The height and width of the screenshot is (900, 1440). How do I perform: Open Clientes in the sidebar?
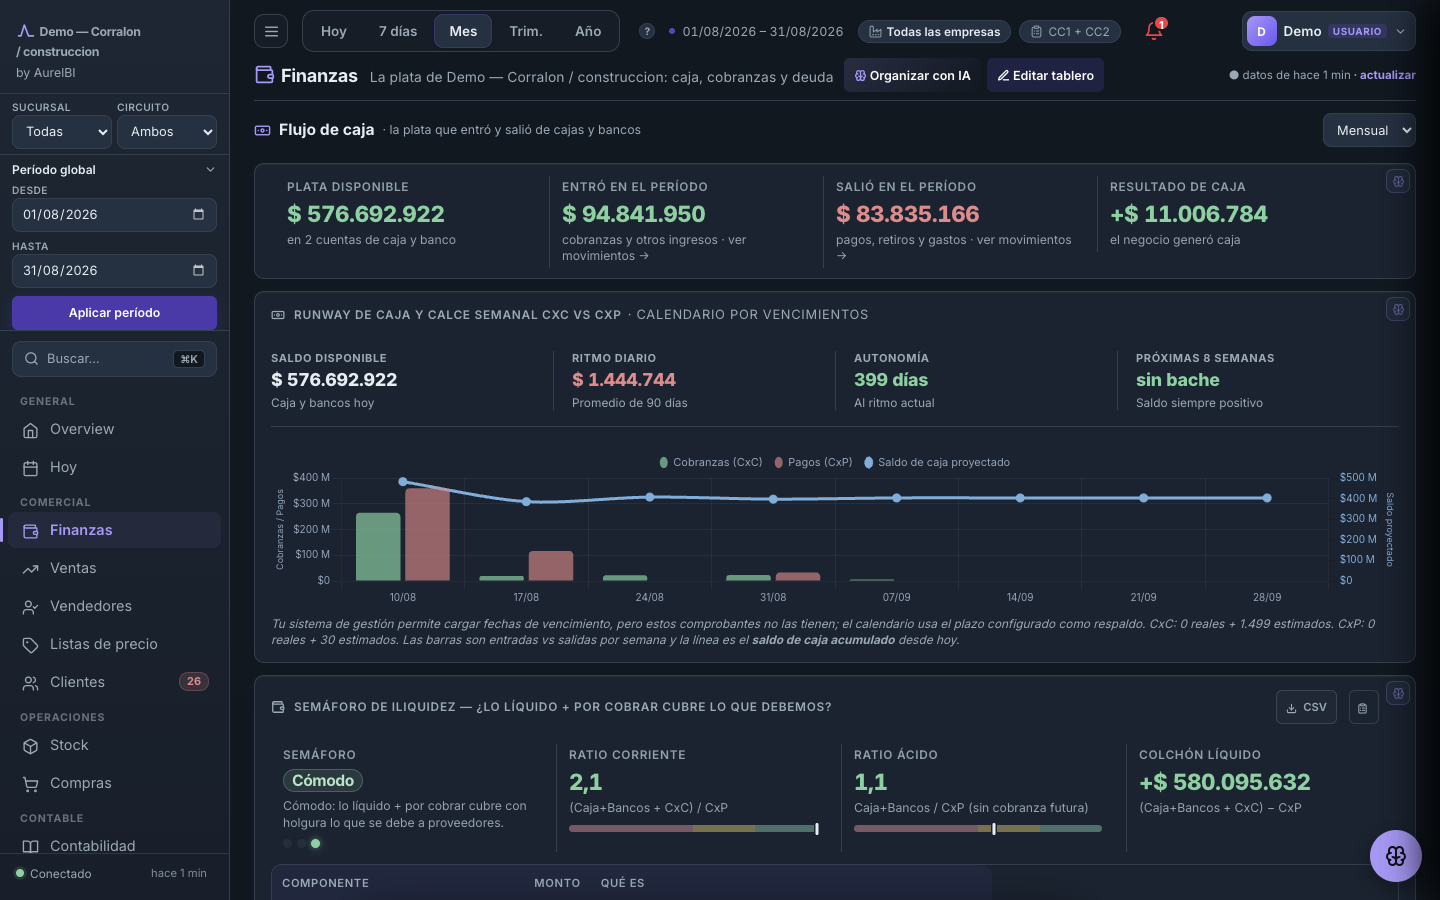pos(114,682)
